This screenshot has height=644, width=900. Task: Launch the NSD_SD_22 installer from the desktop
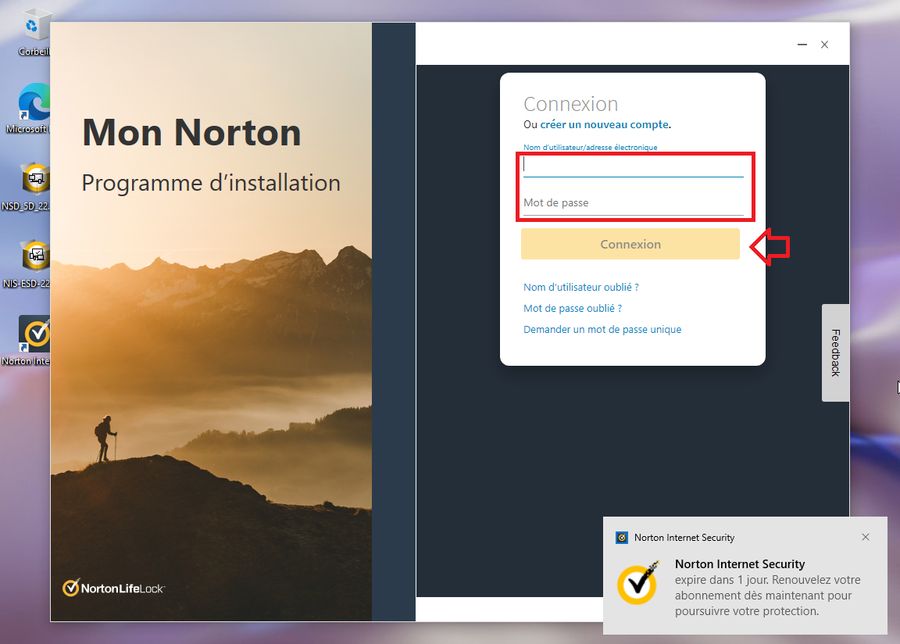(x=34, y=180)
